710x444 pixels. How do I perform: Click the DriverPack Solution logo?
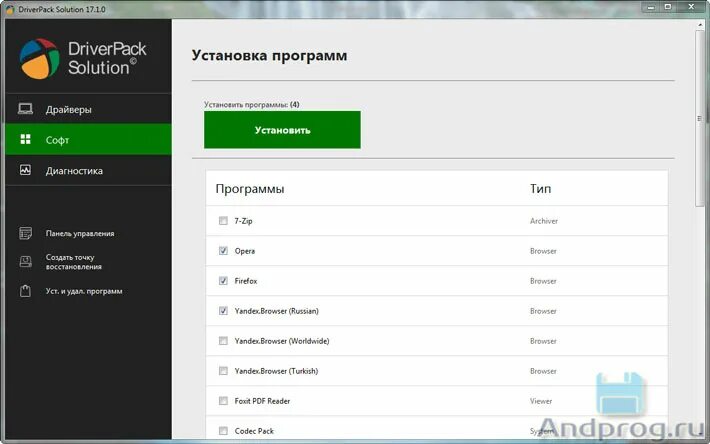tap(82, 58)
